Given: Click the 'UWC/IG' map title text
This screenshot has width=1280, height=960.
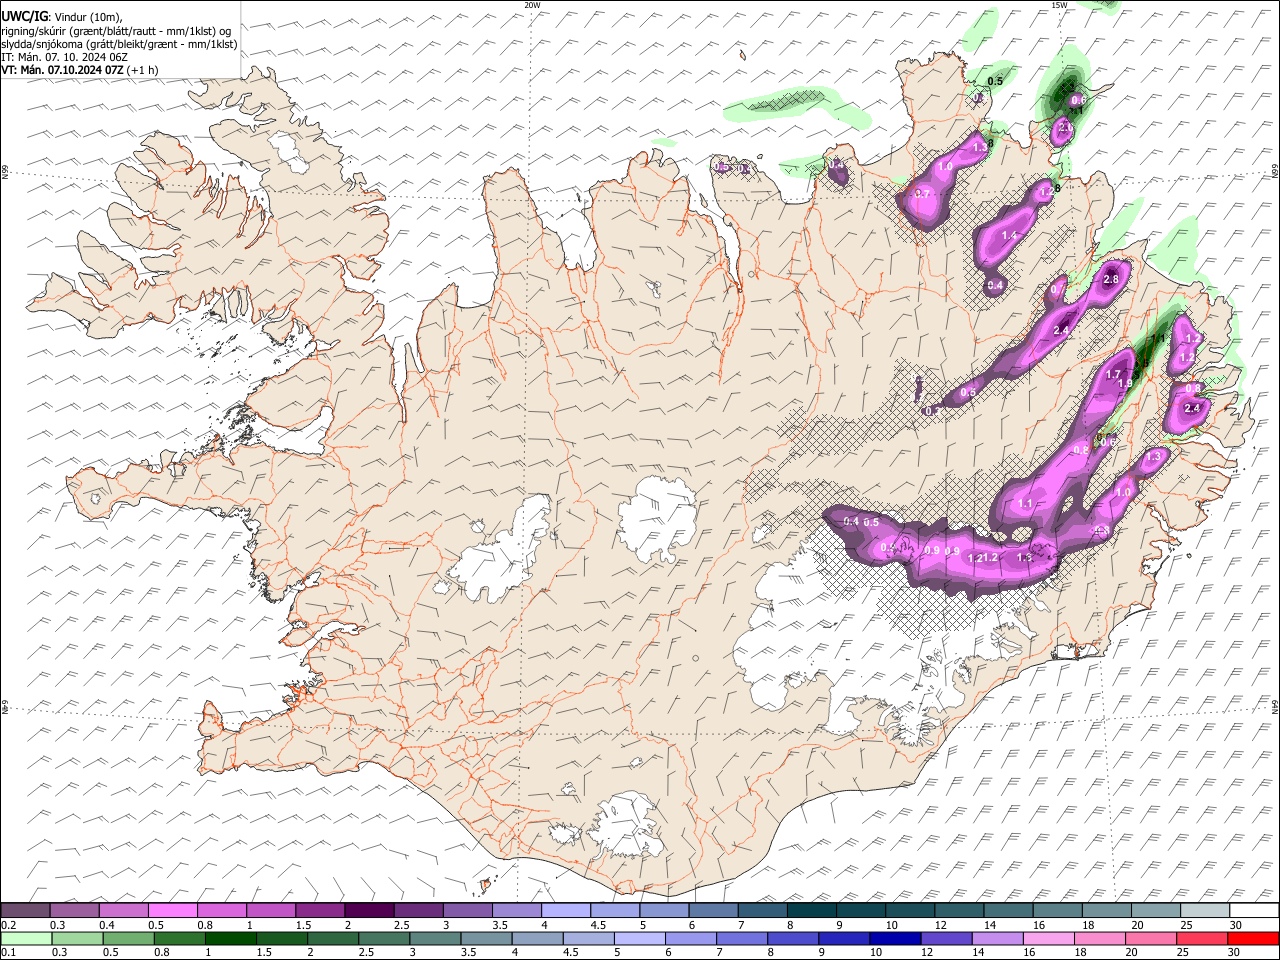Looking at the screenshot, I should point(24,16).
